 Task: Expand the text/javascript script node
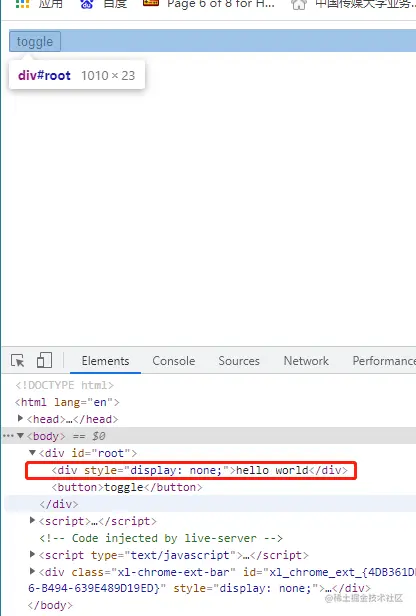click(33, 554)
